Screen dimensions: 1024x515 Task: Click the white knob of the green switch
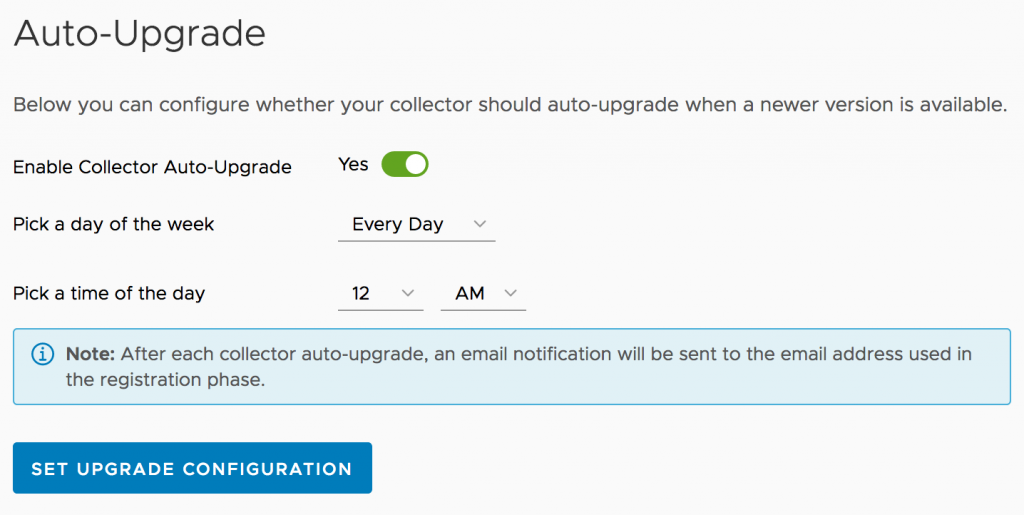[415, 164]
